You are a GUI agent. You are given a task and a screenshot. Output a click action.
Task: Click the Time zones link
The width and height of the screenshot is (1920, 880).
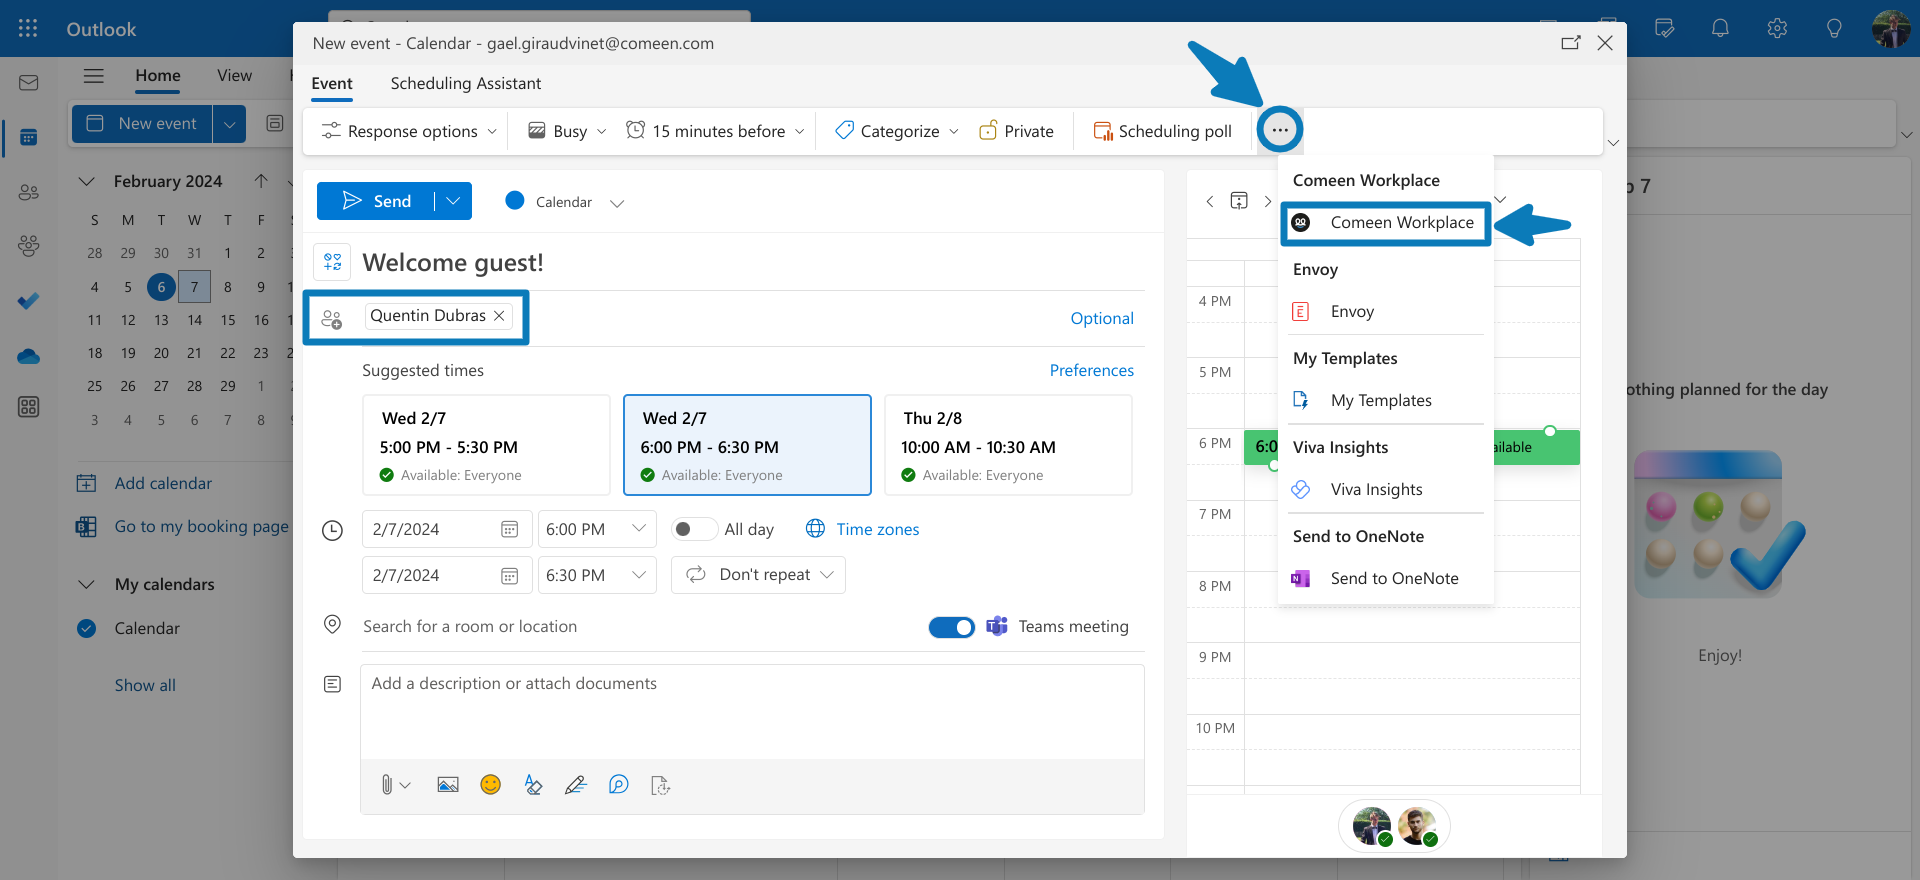point(863,529)
